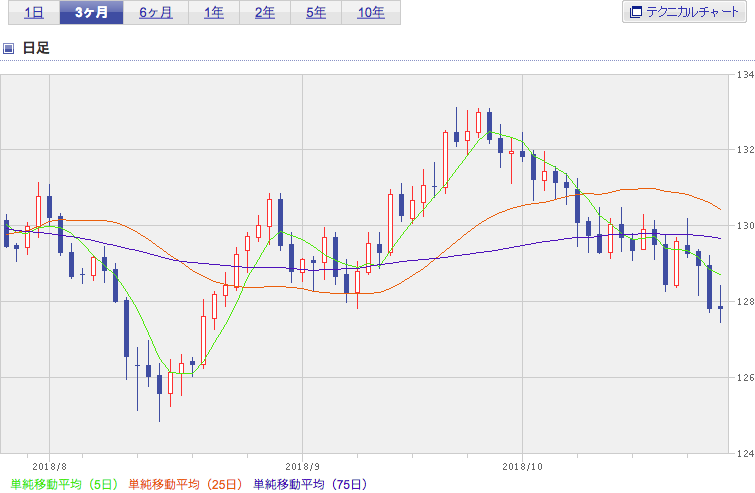The height and width of the screenshot is (493, 755).
Task: Open the テクニカルチャート button
Action: [684, 12]
